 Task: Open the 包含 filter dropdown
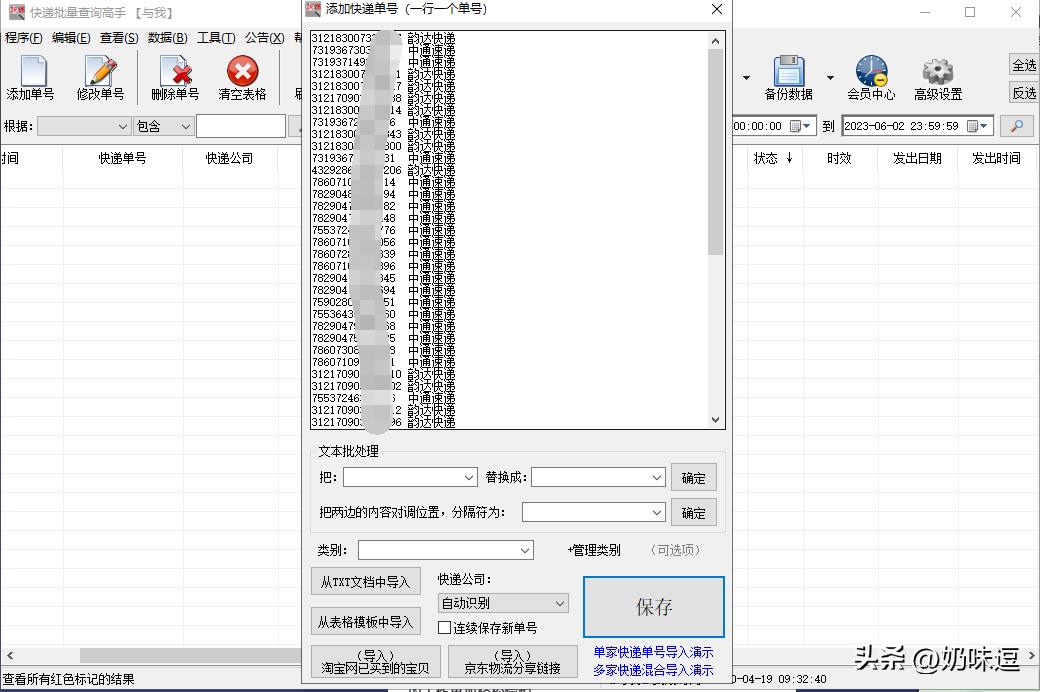[185, 126]
